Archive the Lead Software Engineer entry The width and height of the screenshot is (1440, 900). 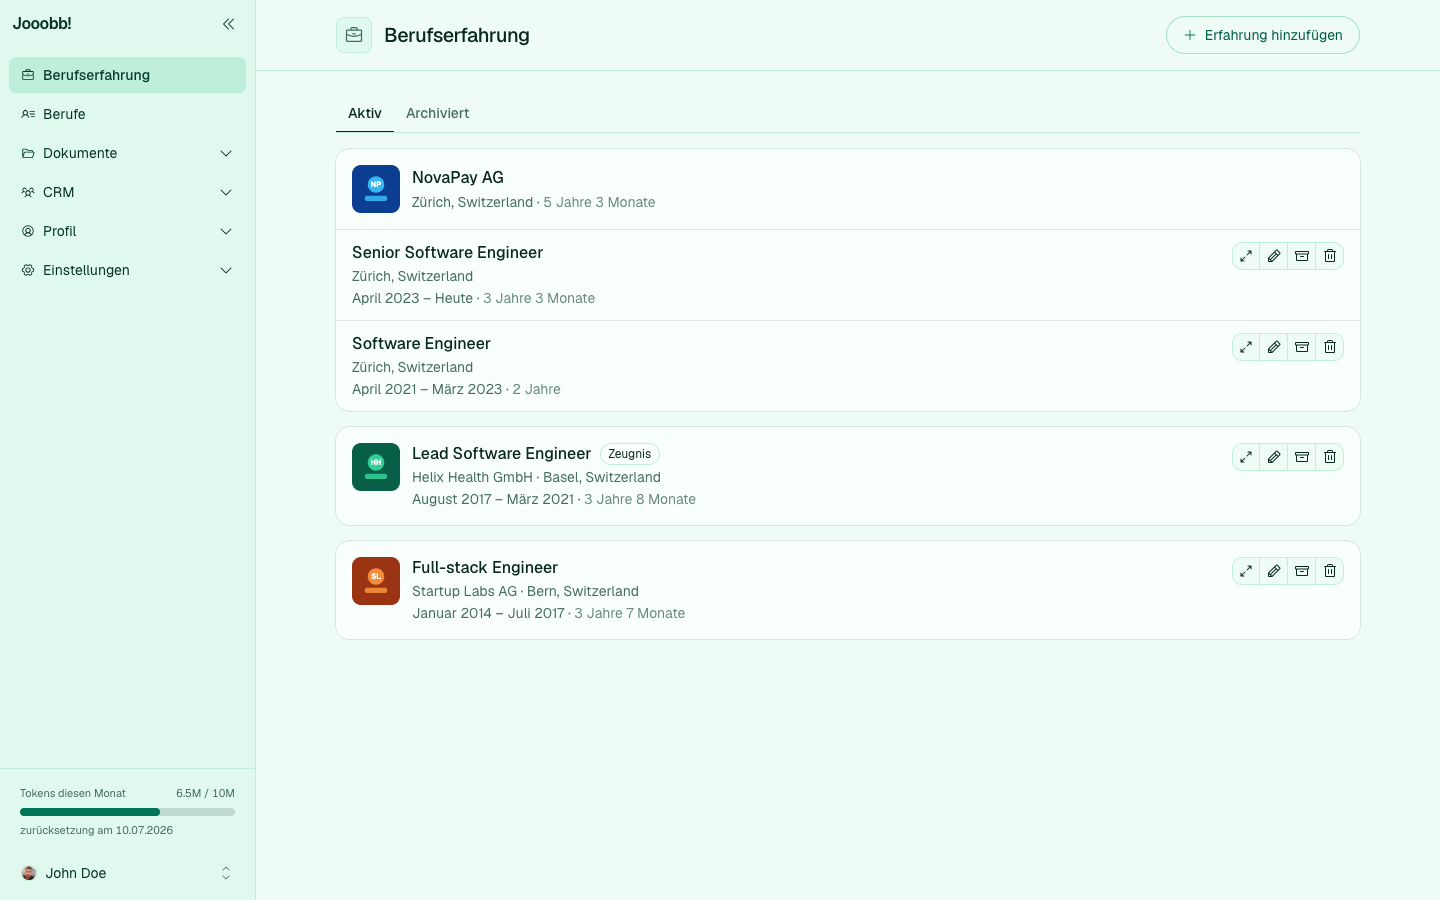(1302, 457)
